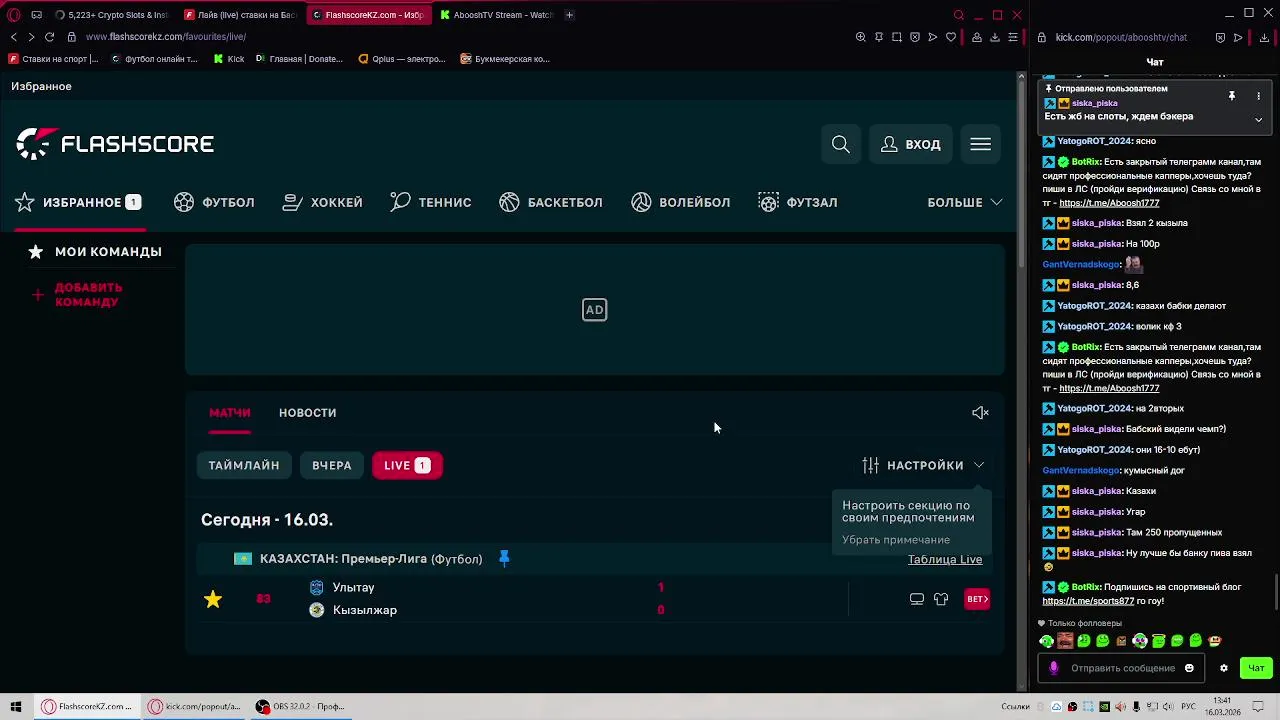Switch to the Новости tab
Screen dimensions: 1280x720
pyautogui.click(x=307, y=413)
